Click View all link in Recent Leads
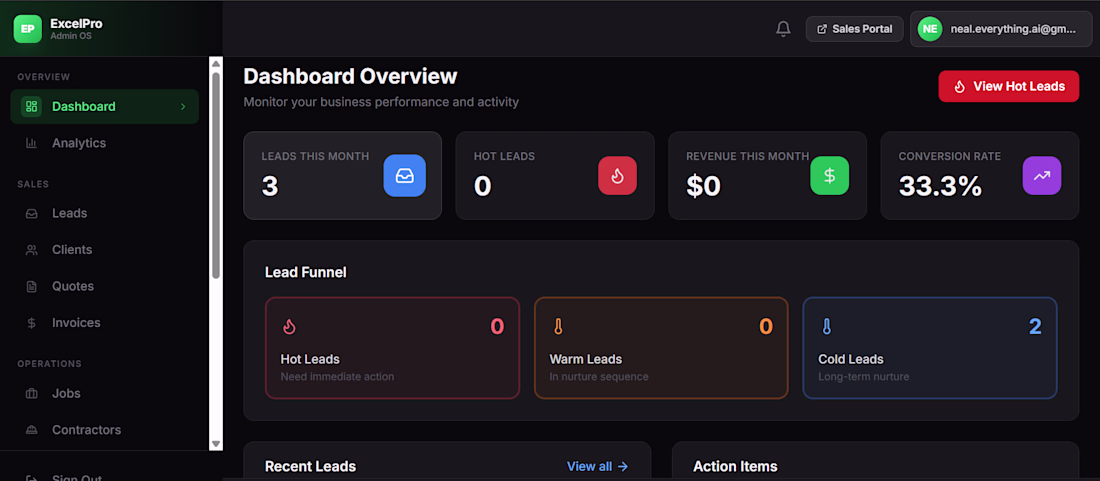 tap(597, 466)
